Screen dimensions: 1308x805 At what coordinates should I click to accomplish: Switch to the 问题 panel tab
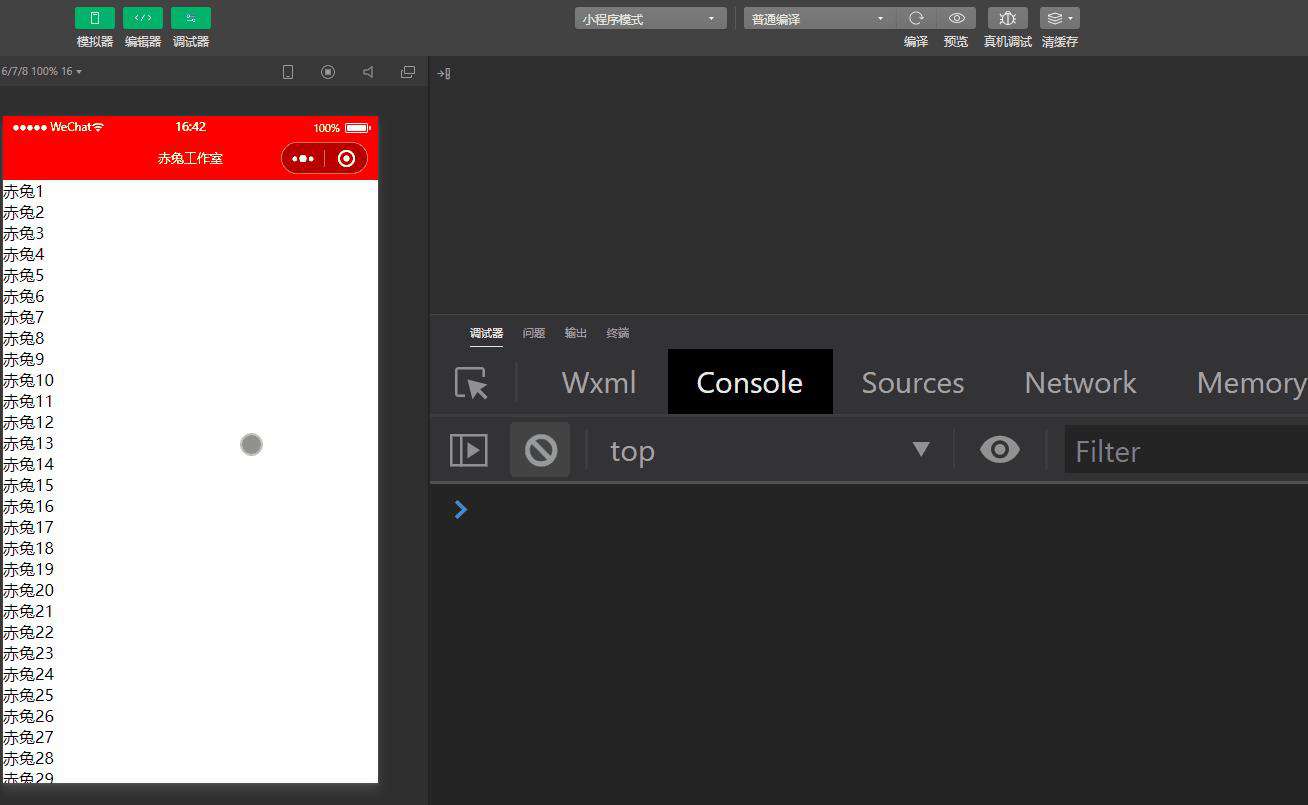pos(534,333)
